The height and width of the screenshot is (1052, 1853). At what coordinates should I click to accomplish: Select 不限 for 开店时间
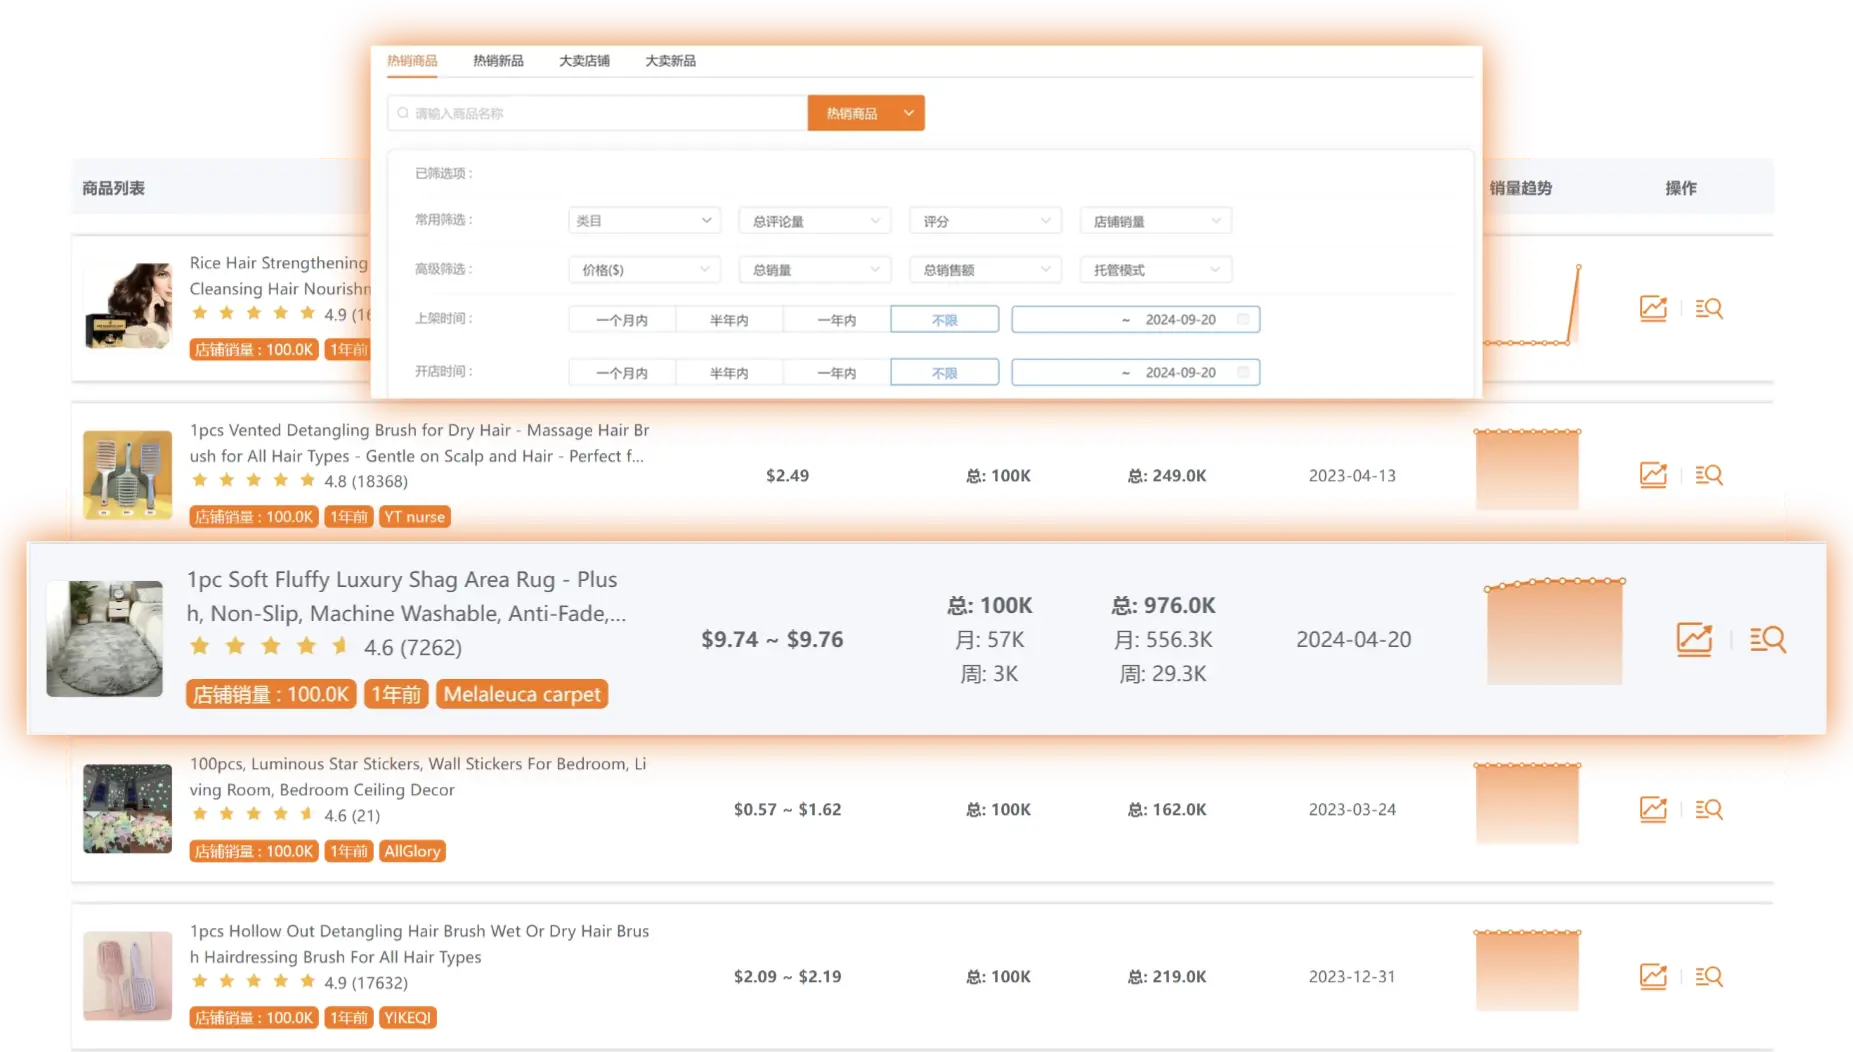tap(944, 373)
